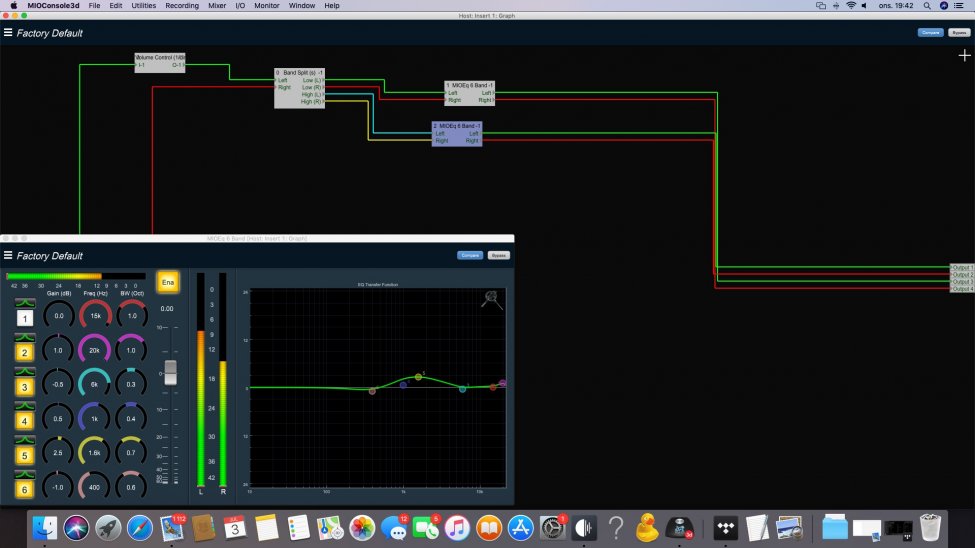Open the Mixer menu

[x=217, y=6]
